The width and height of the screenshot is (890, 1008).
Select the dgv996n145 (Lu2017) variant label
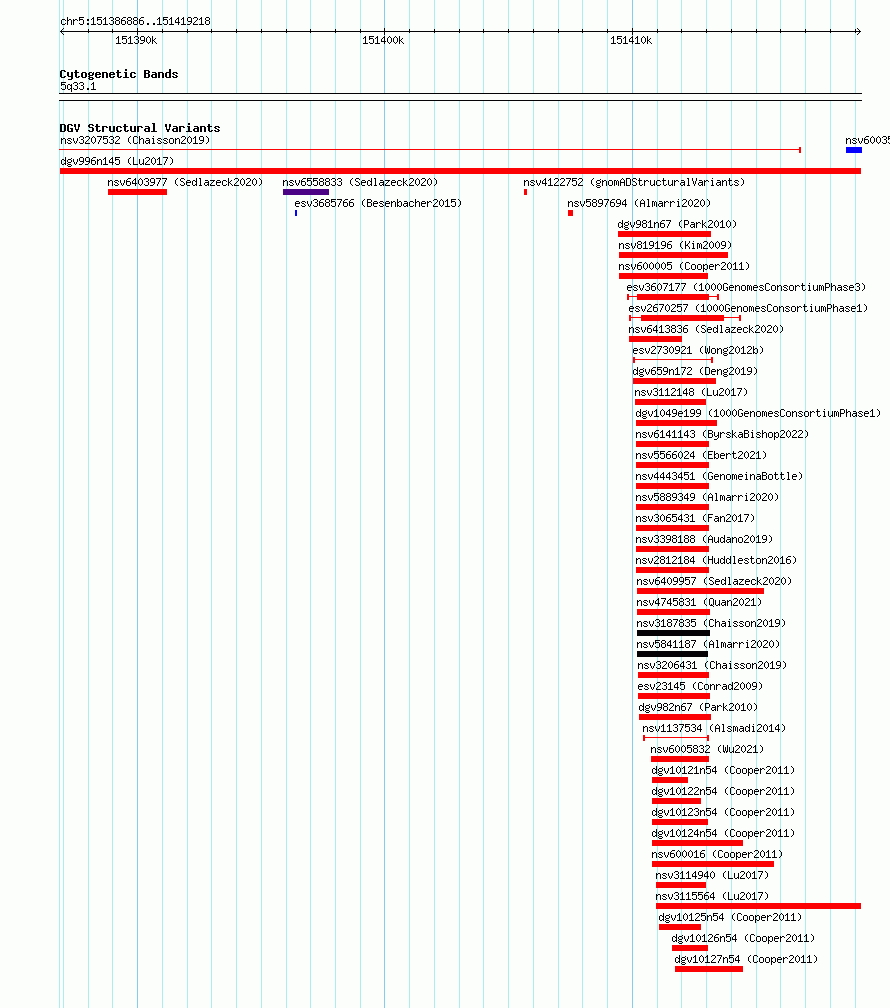(x=117, y=161)
